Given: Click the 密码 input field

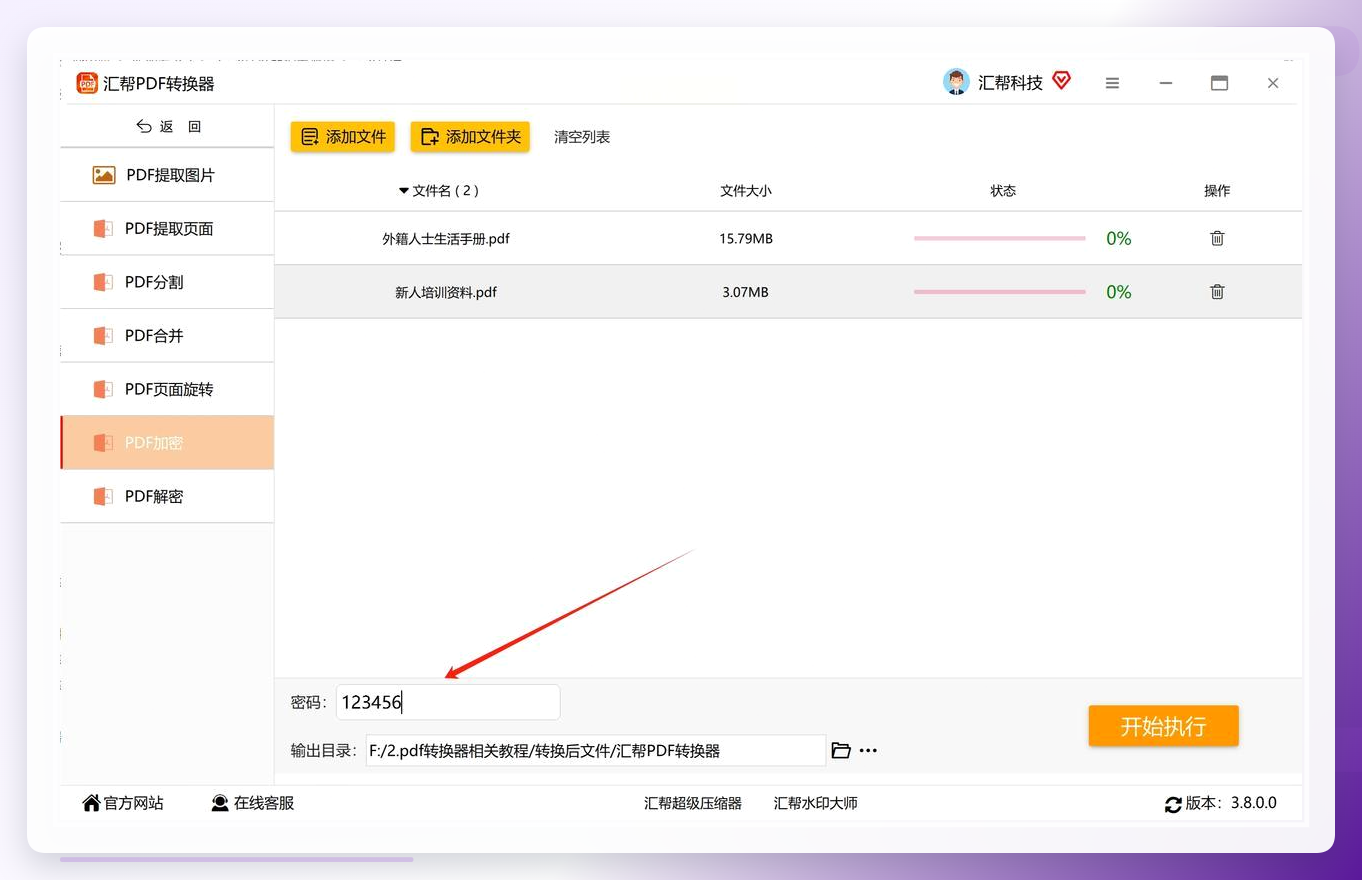Looking at the screenshot, I should (x=448, y=702).
